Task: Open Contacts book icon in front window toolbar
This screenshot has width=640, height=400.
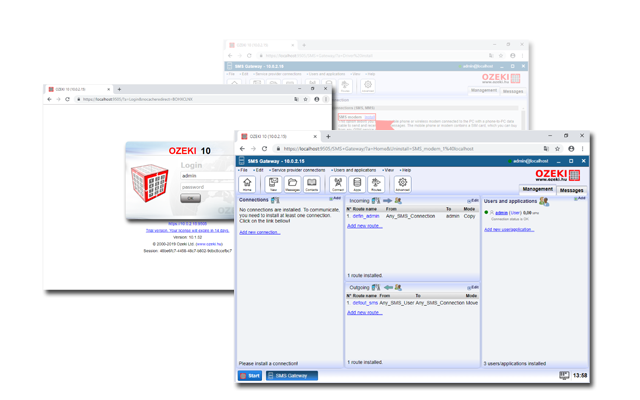Action: [311, 184]
